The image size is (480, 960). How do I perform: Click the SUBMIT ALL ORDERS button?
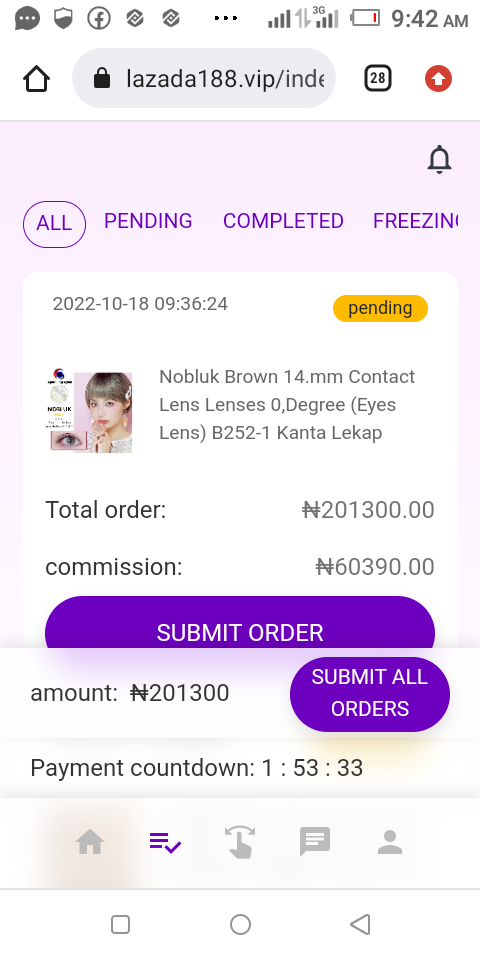370,694
